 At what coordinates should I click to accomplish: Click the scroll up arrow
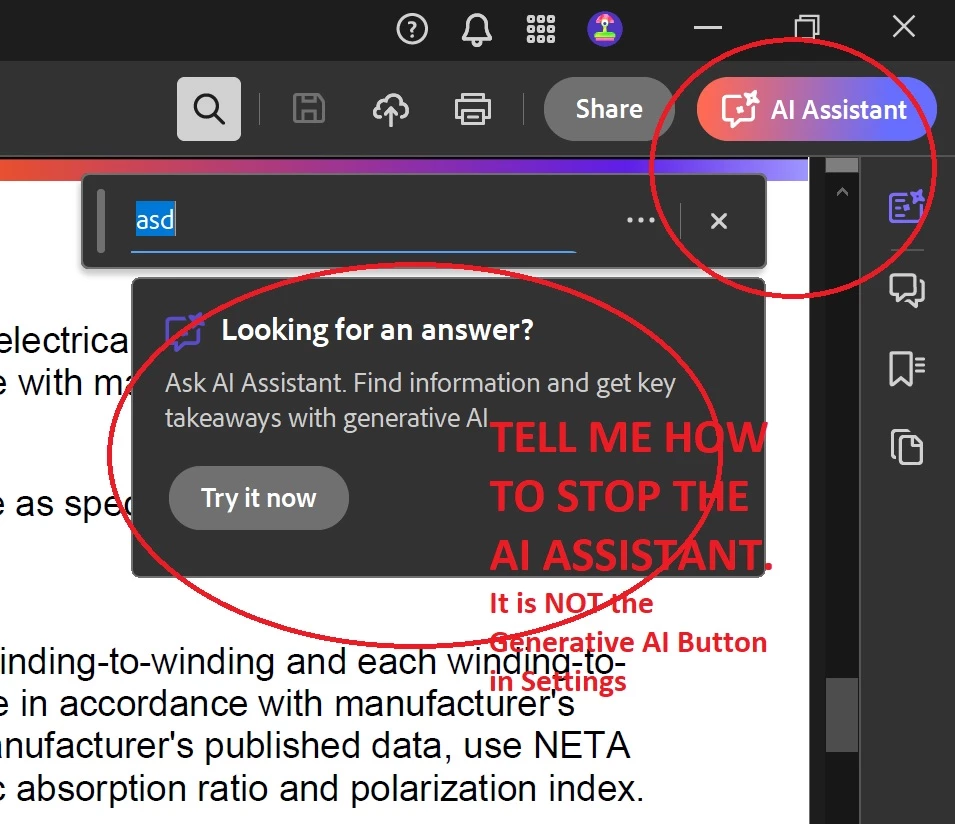tap(842, 192)
